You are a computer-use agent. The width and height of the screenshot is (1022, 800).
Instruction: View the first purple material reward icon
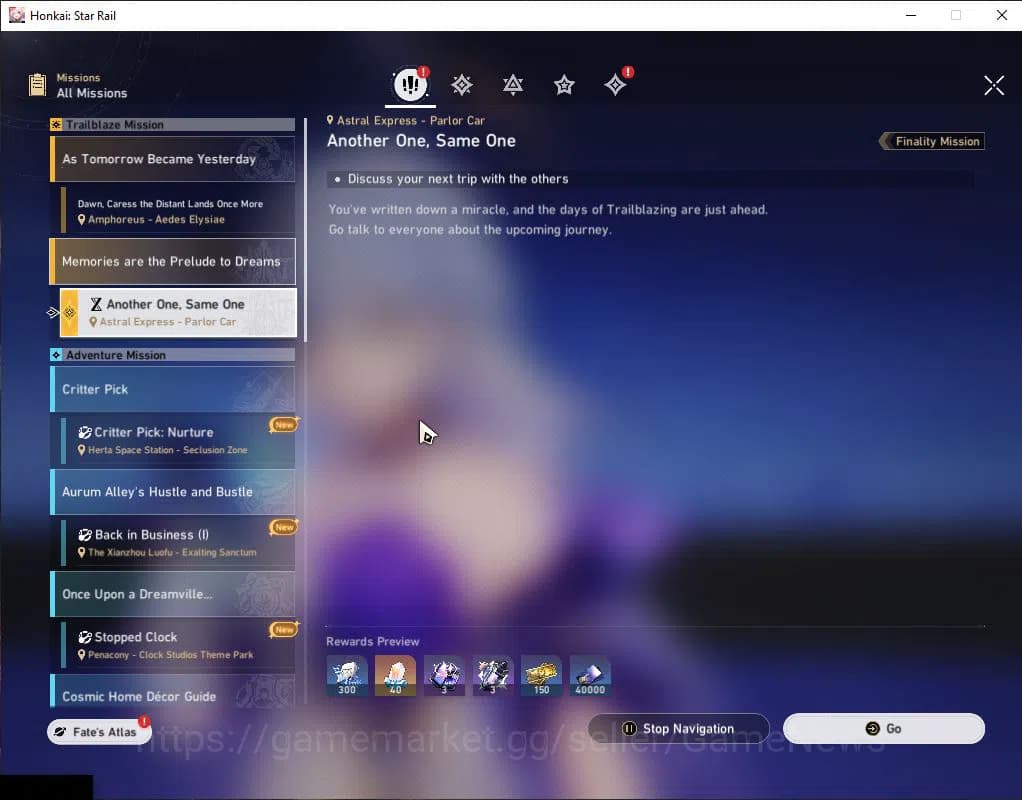pyautogui.click(x=445, y=675)
